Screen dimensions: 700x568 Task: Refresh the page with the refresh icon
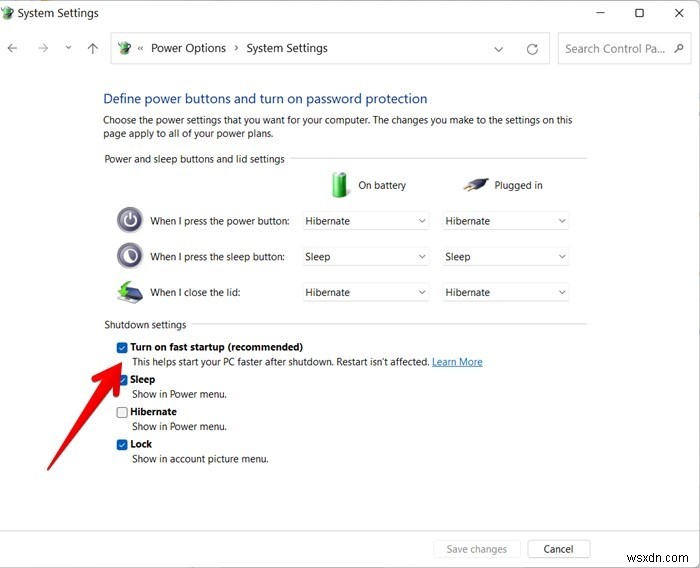[x=532, y=49]
